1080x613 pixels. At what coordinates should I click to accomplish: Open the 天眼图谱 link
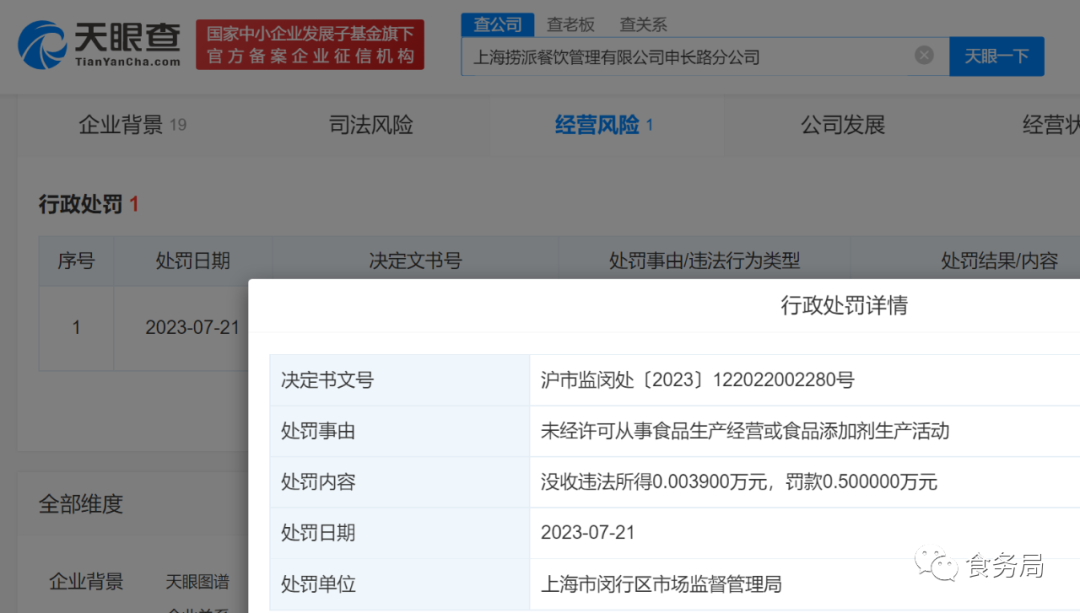pyautogui.click(x=197, y=581)
